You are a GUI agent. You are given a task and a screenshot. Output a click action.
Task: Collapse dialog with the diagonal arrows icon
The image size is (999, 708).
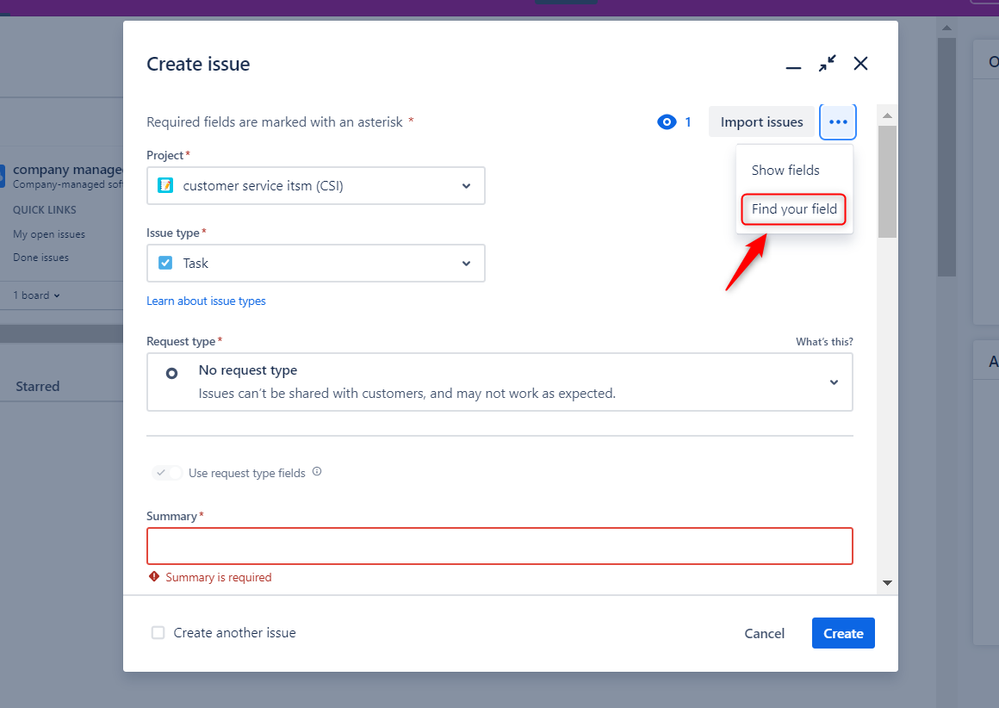pyautogui.click(x=827, y=64)
